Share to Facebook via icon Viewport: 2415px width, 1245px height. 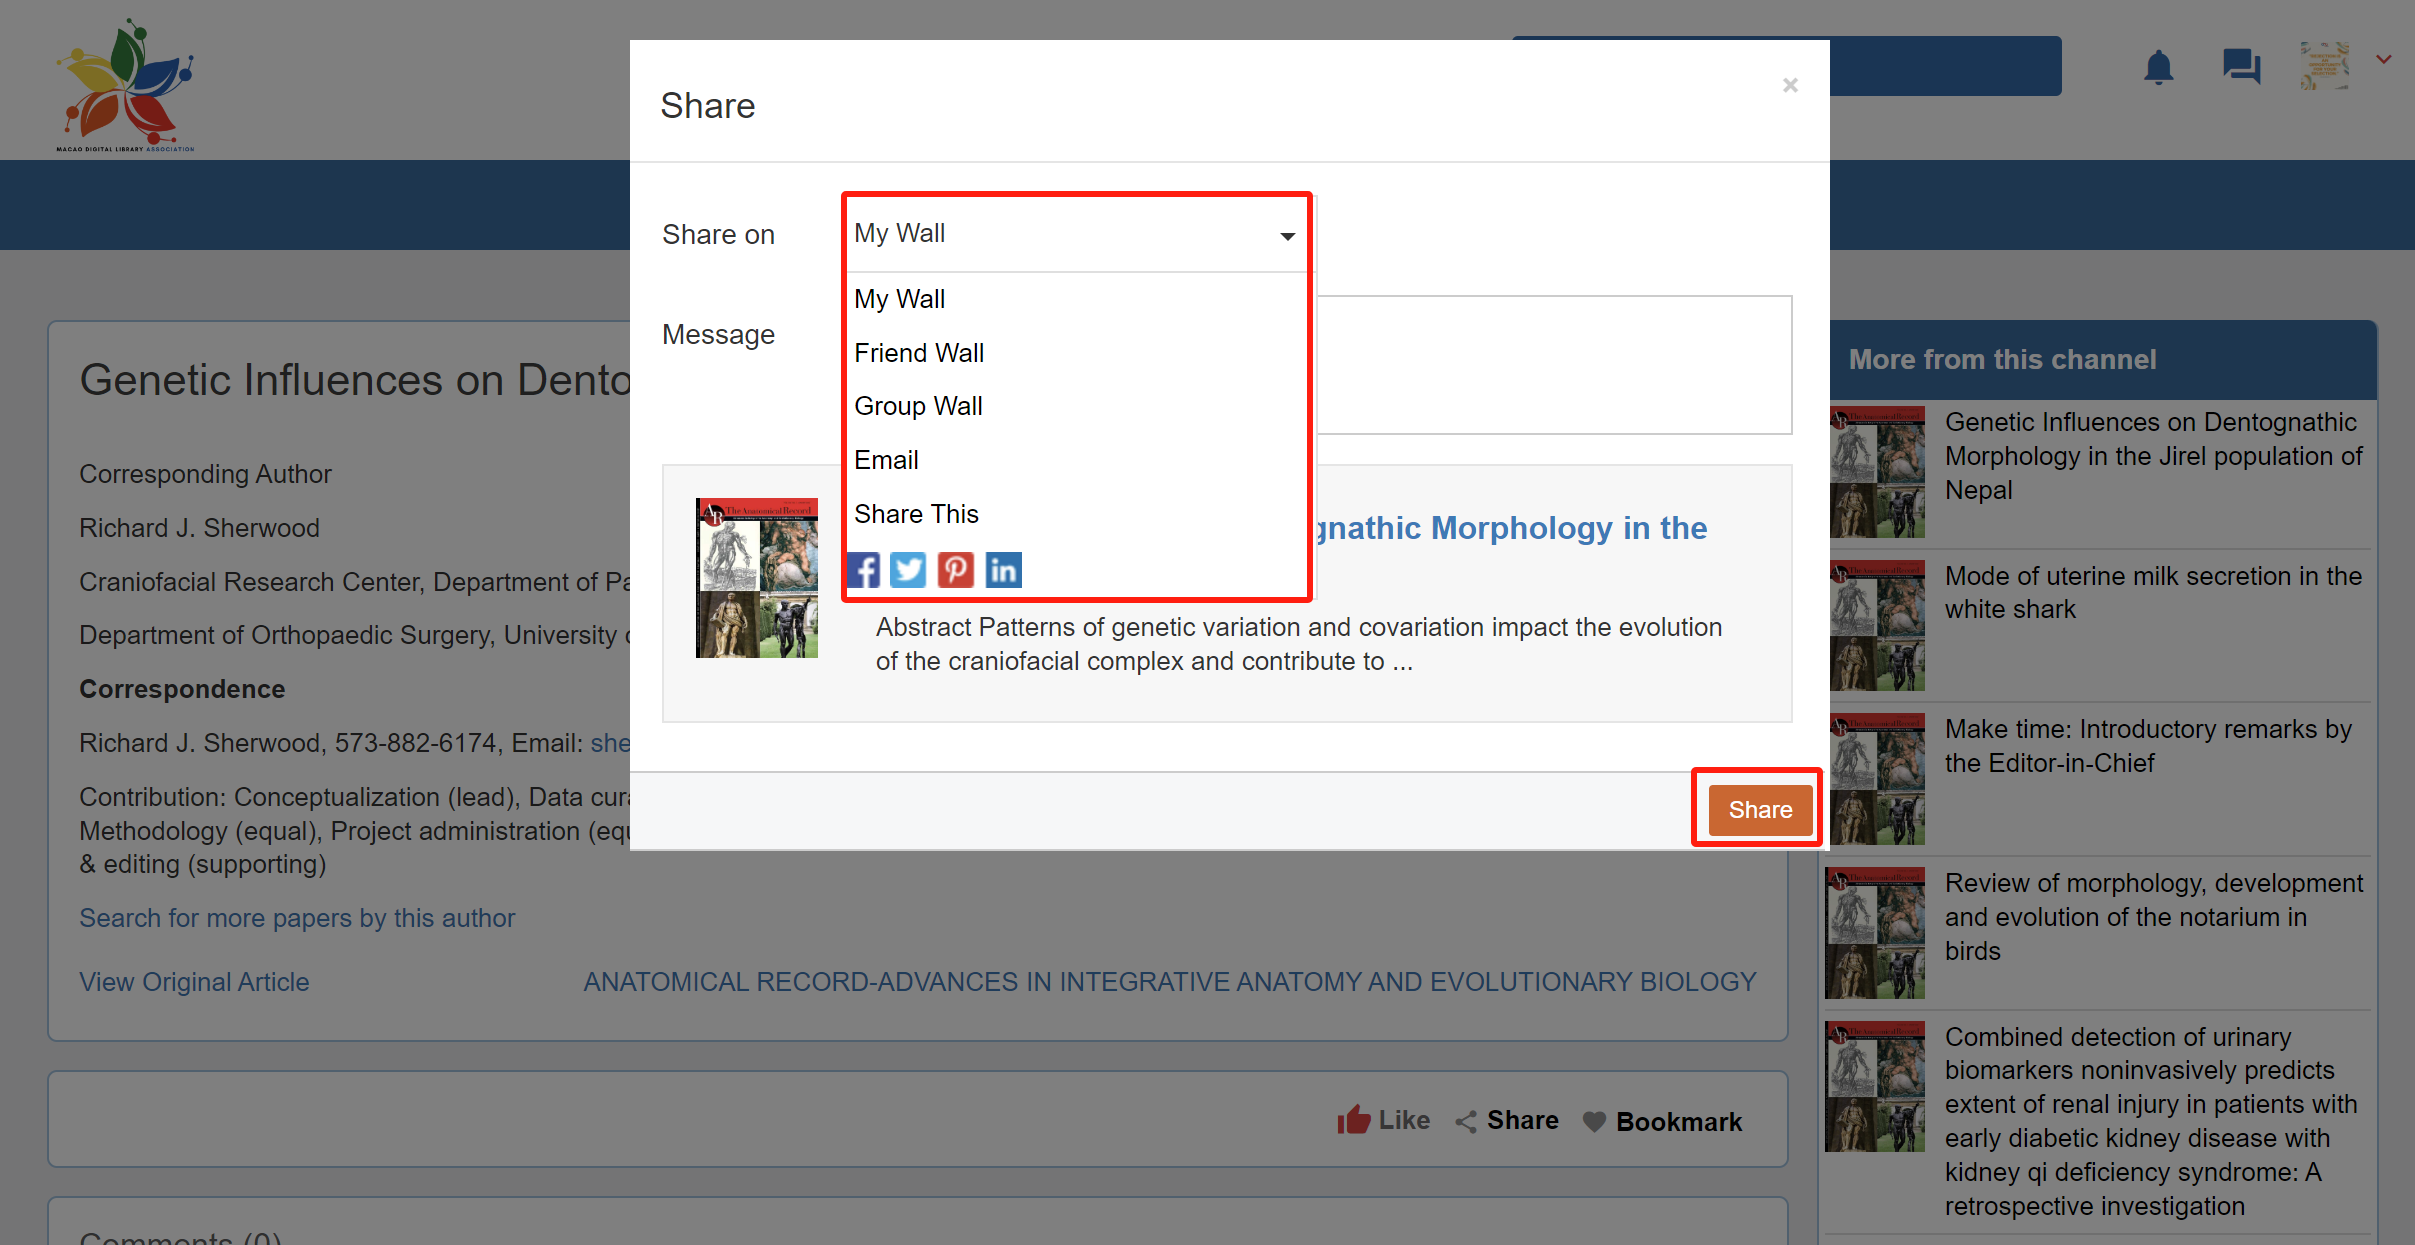(864, 570)
